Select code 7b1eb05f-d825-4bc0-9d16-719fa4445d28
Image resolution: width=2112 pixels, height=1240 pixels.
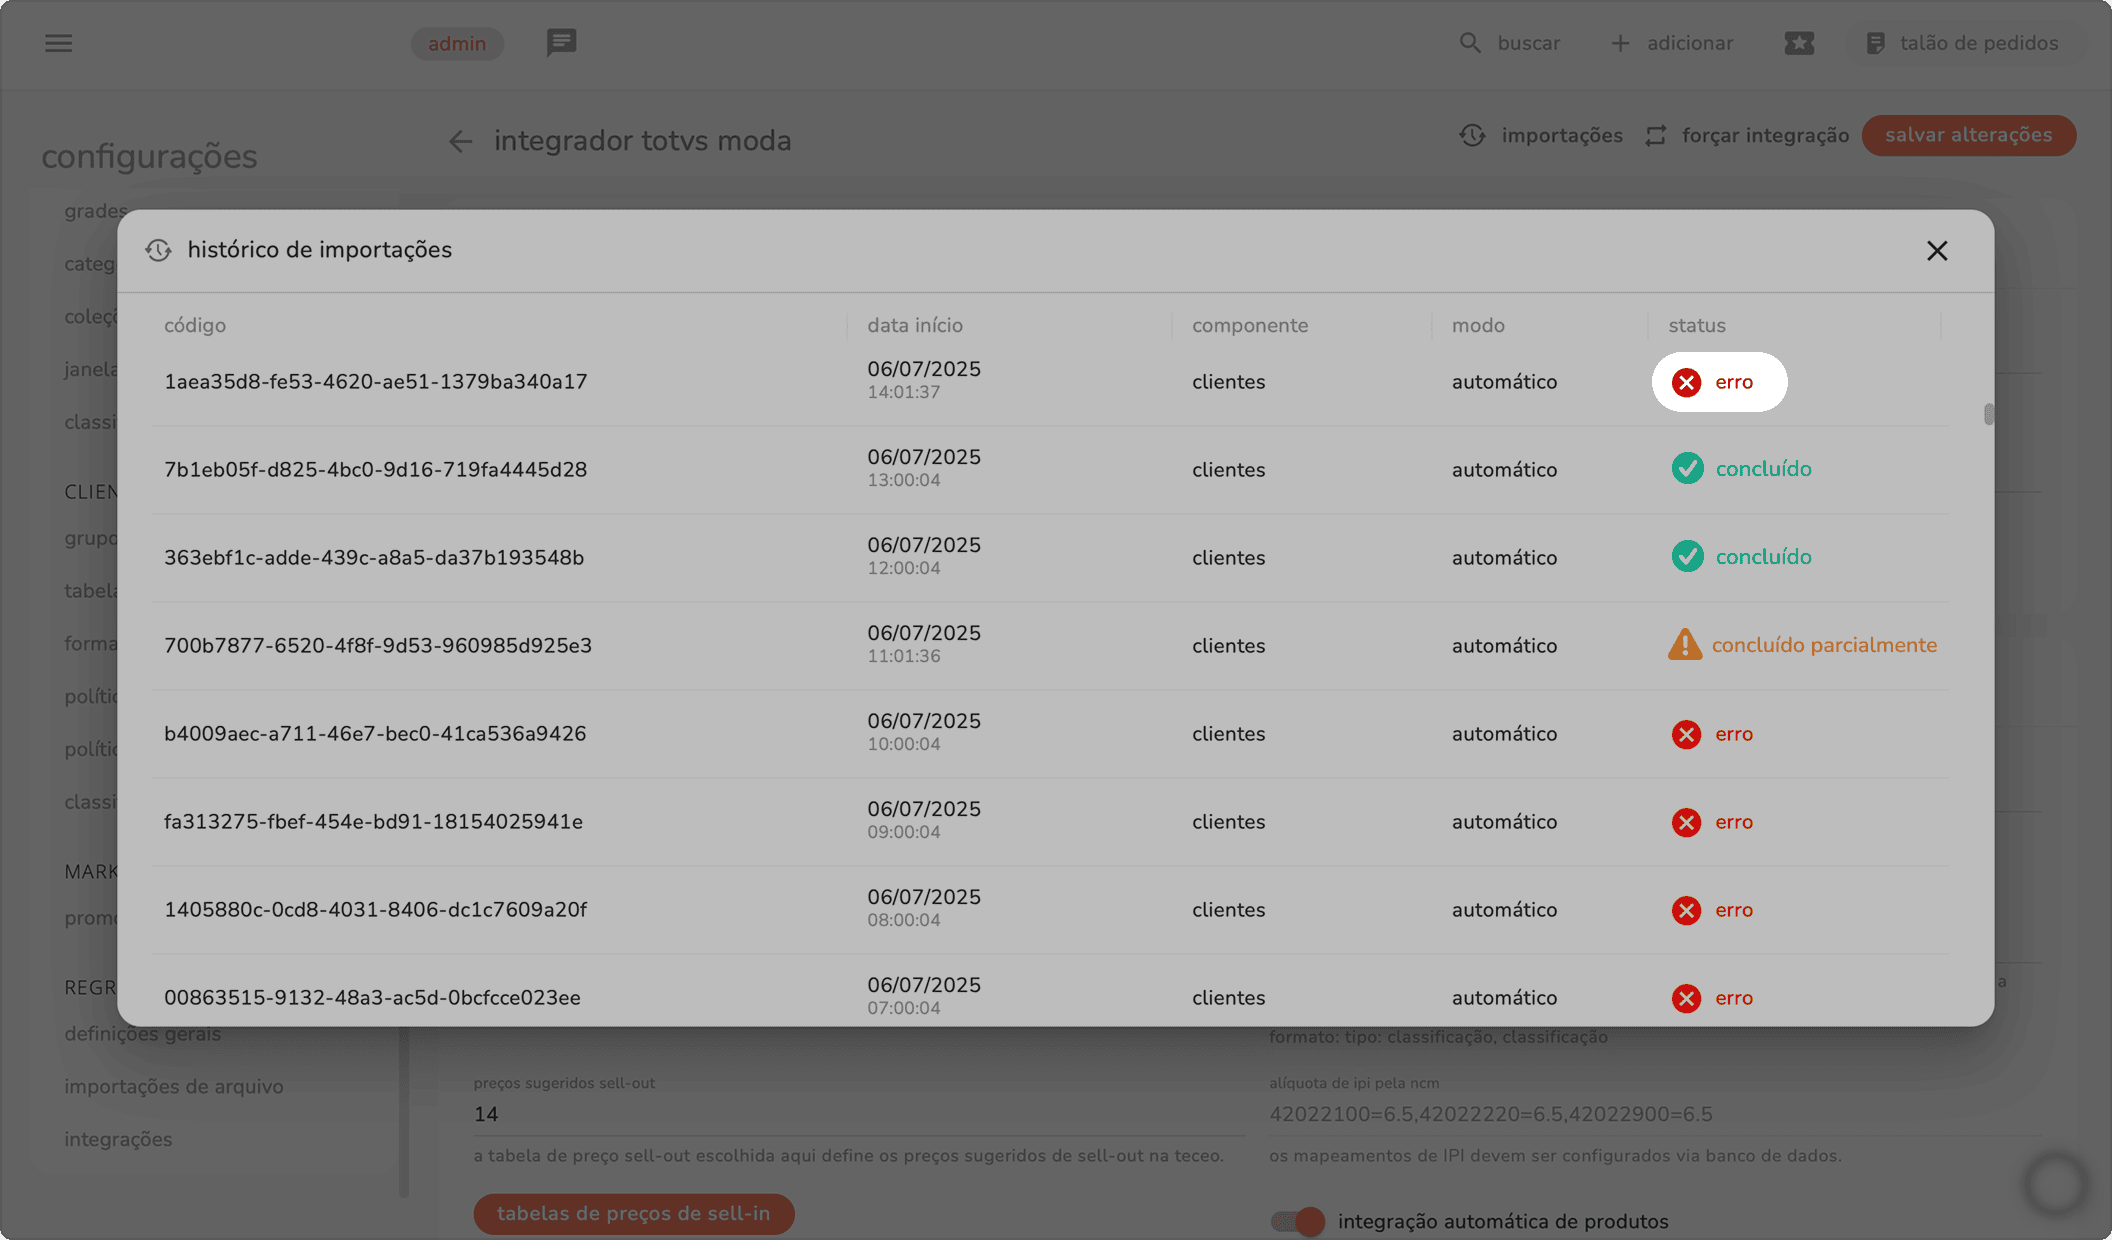click(376, 470)
